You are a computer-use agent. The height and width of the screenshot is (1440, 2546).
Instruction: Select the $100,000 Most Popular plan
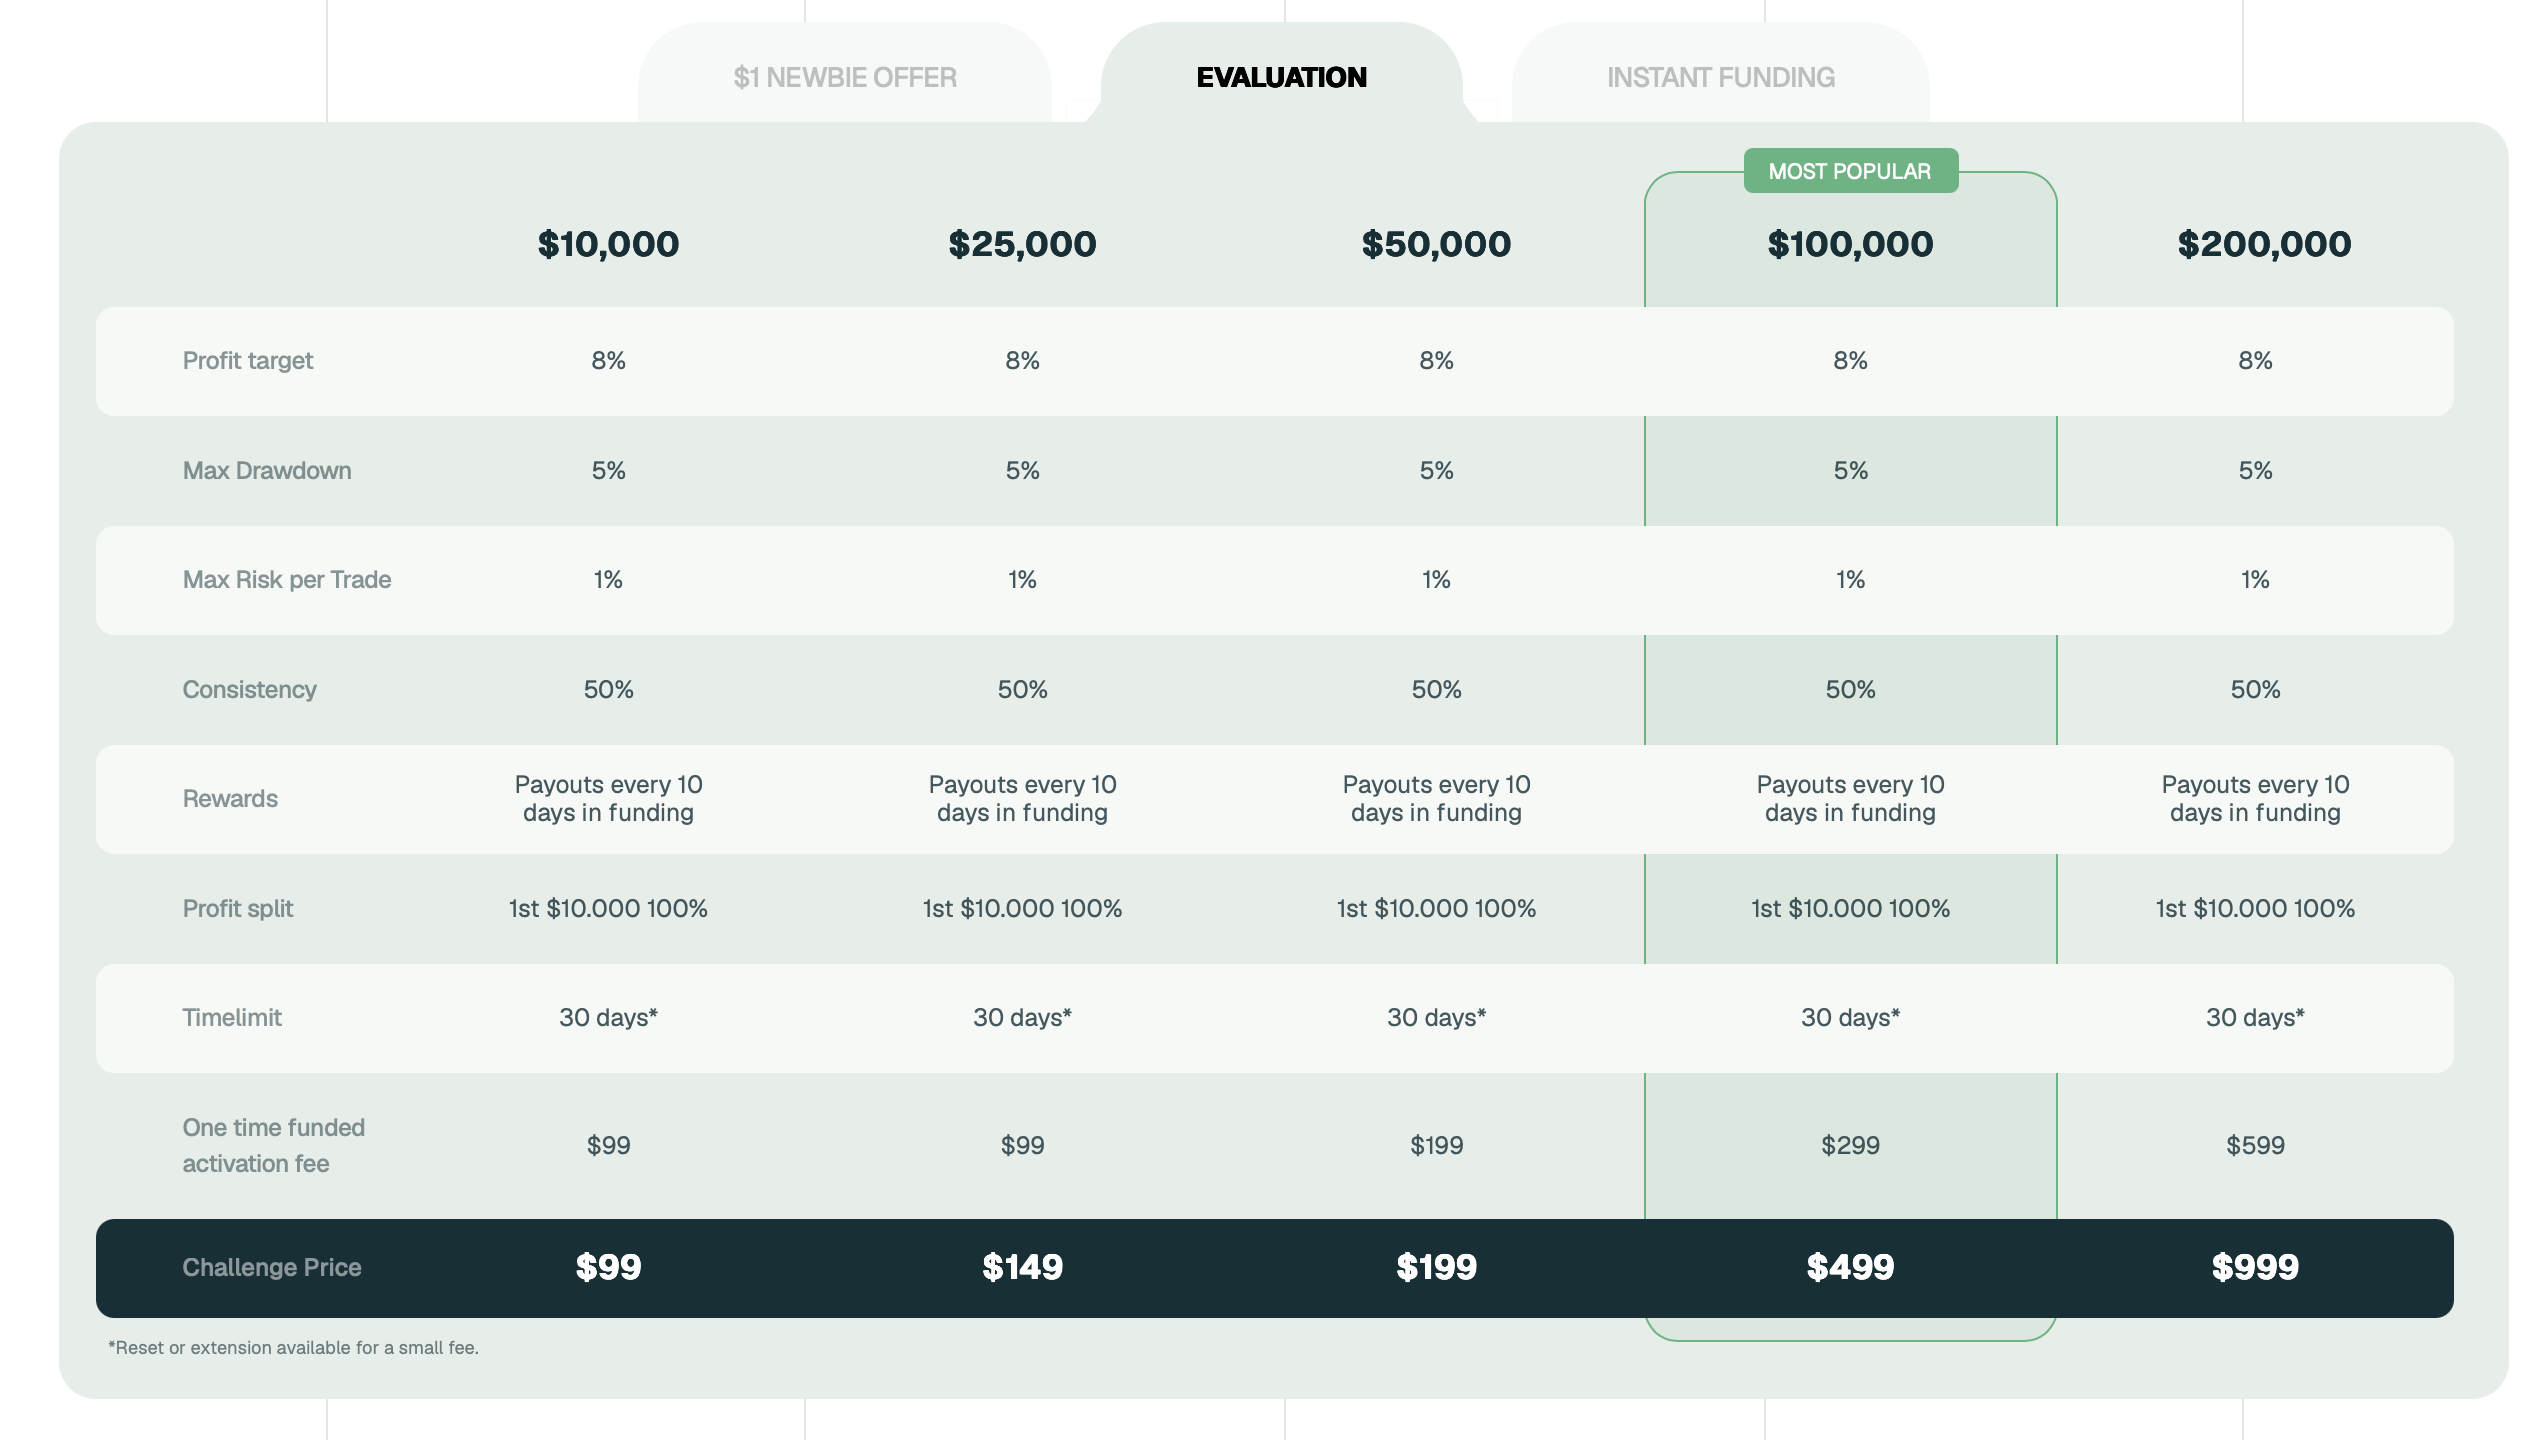click(x=1851, y=243)
